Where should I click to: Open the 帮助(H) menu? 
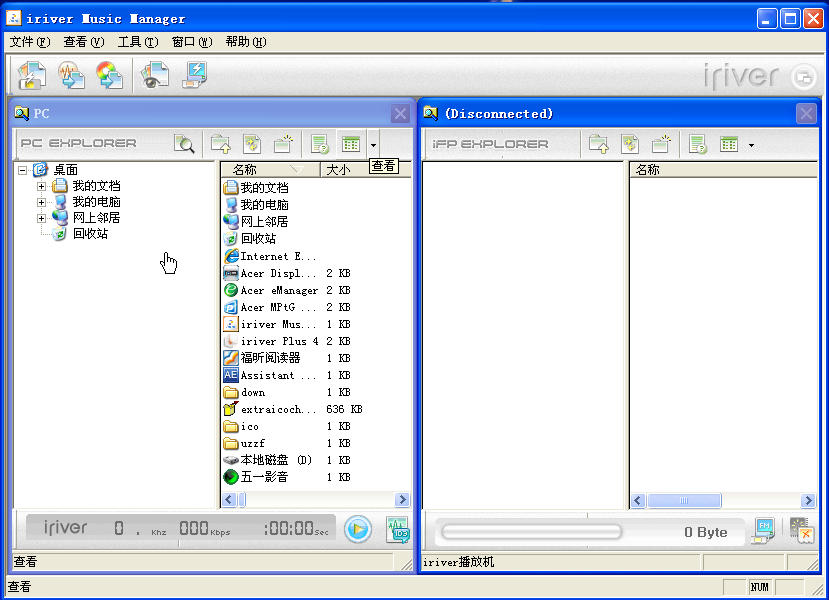[x=246, y=42]
